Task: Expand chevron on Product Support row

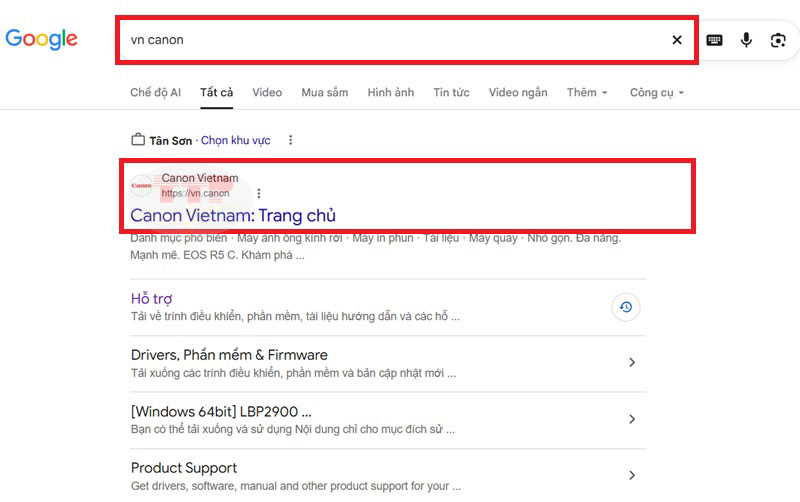Action: (632, 475)
